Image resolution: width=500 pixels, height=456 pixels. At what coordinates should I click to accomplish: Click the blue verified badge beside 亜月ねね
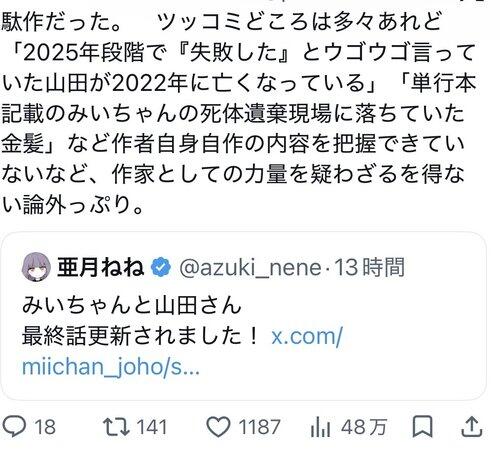click(161, 267)
